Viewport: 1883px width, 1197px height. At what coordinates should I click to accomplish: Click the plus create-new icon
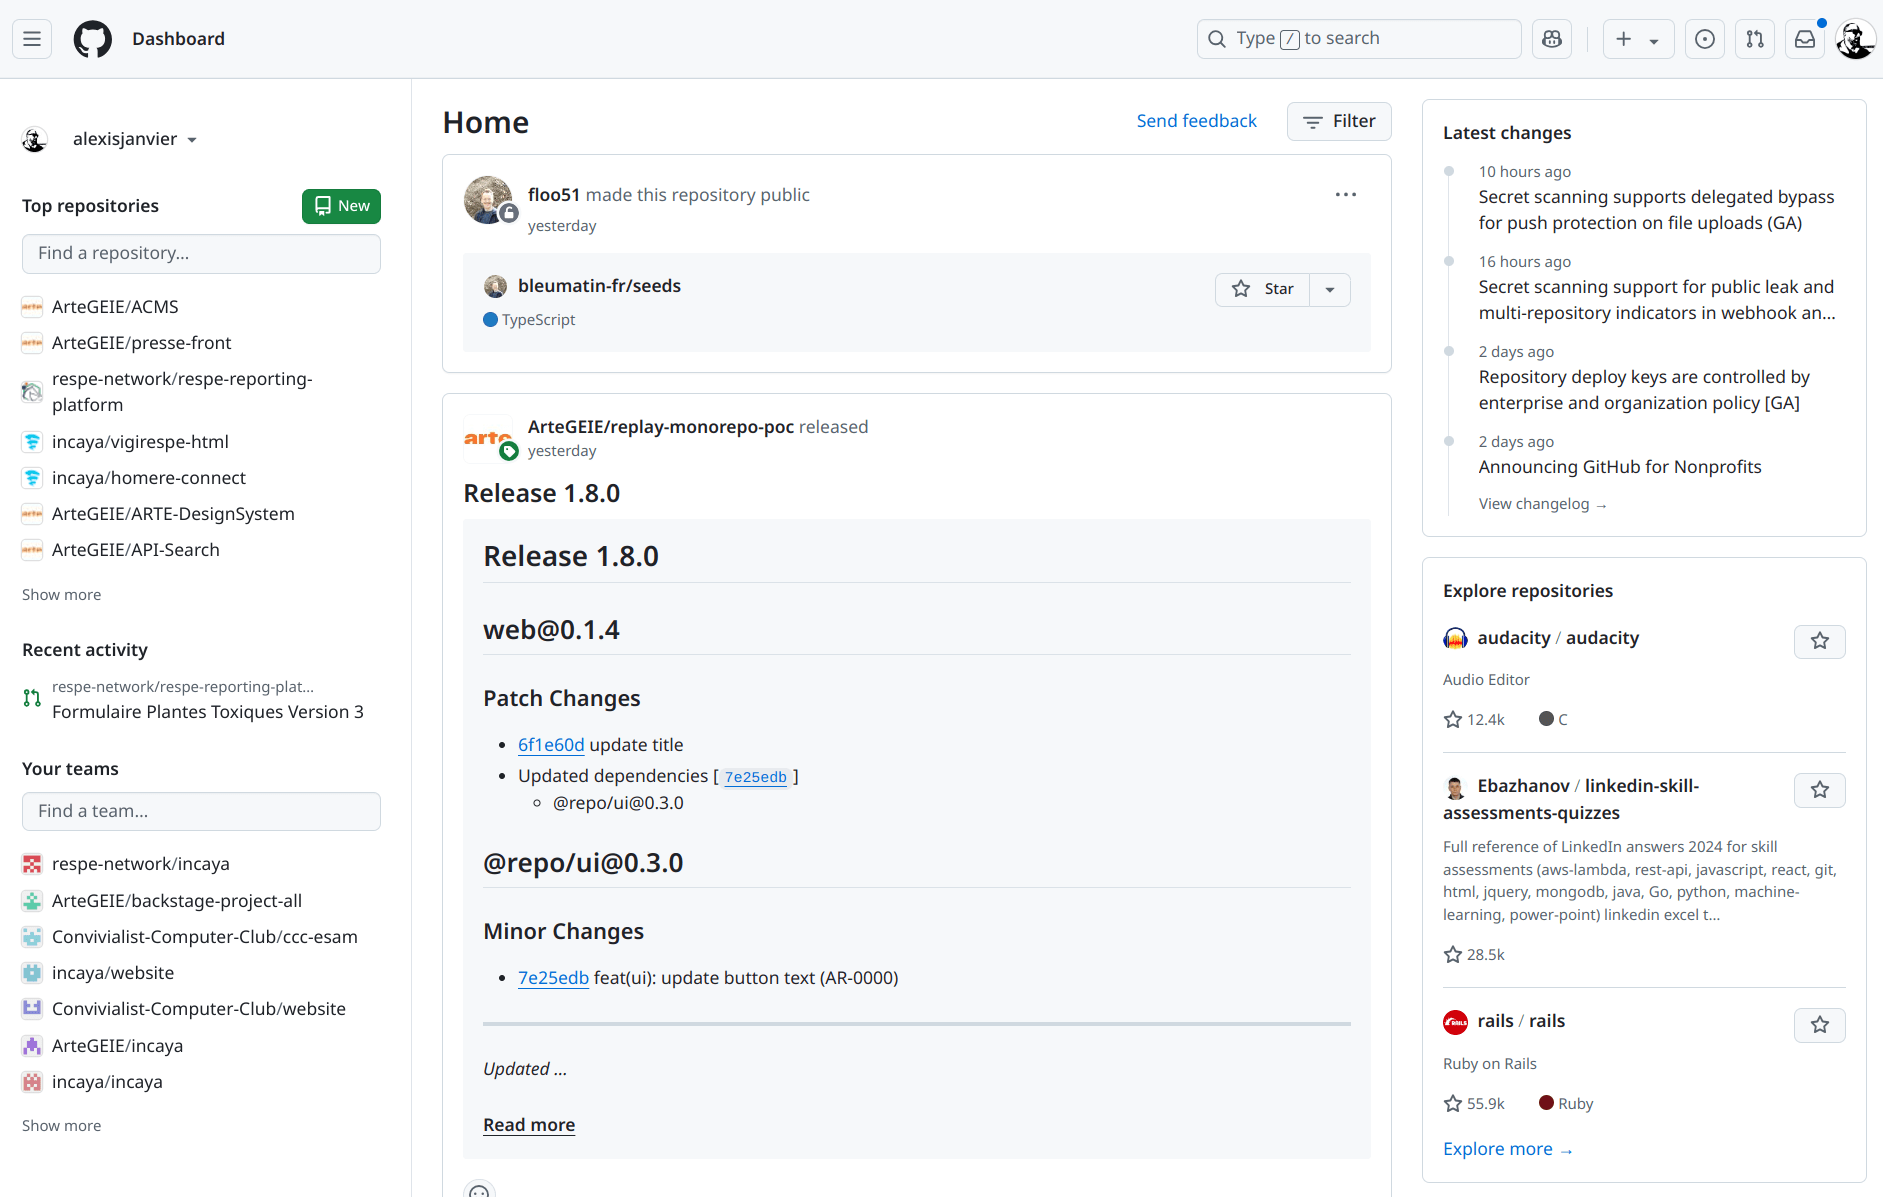coord(1624,39)
